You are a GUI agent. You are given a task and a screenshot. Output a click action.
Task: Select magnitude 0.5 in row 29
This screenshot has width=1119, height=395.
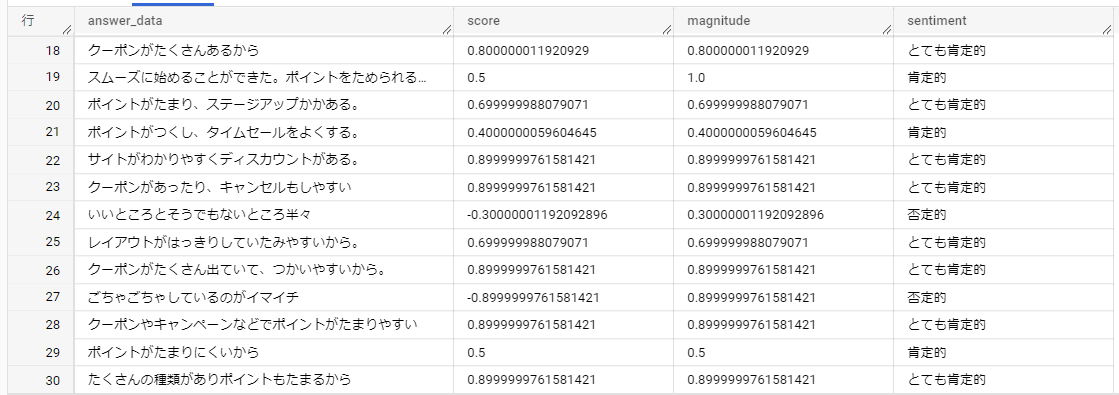[697, 352]
